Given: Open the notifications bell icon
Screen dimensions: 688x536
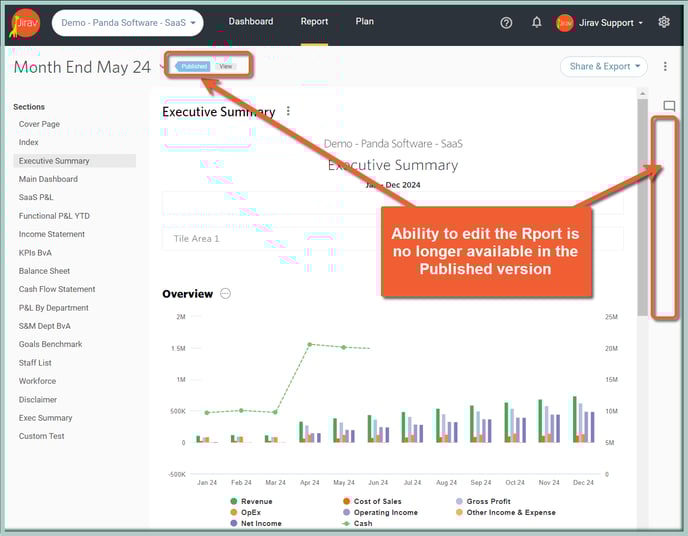Looking at the screenshot, I should 536,22.
